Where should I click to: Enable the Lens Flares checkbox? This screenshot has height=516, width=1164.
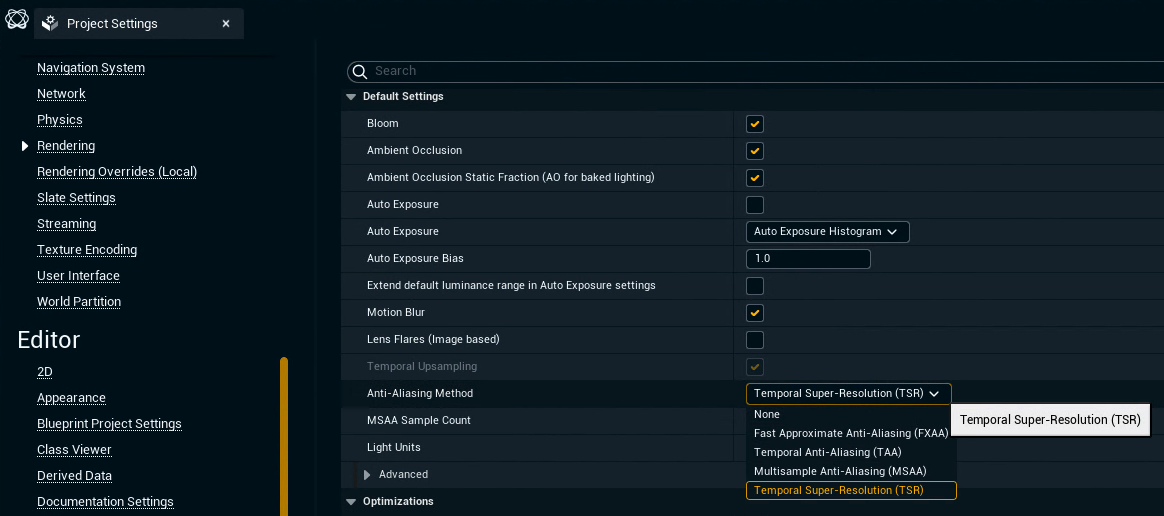tap(755, 340)
